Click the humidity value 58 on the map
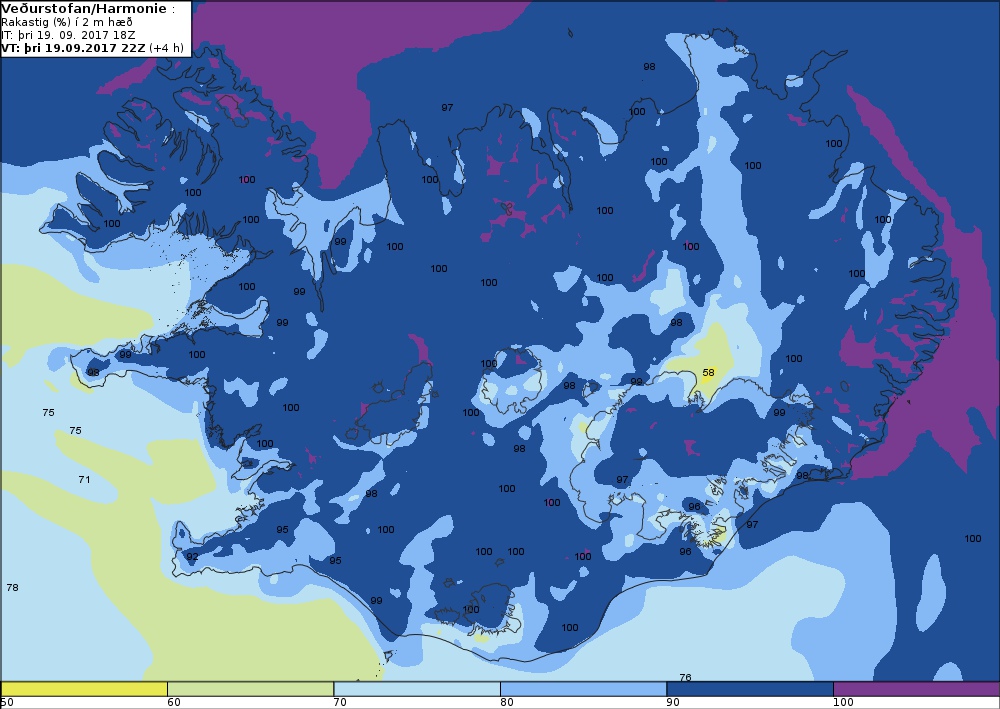Image resolution: width=1000 pixels, height=709 pixels. click(709, 372)
